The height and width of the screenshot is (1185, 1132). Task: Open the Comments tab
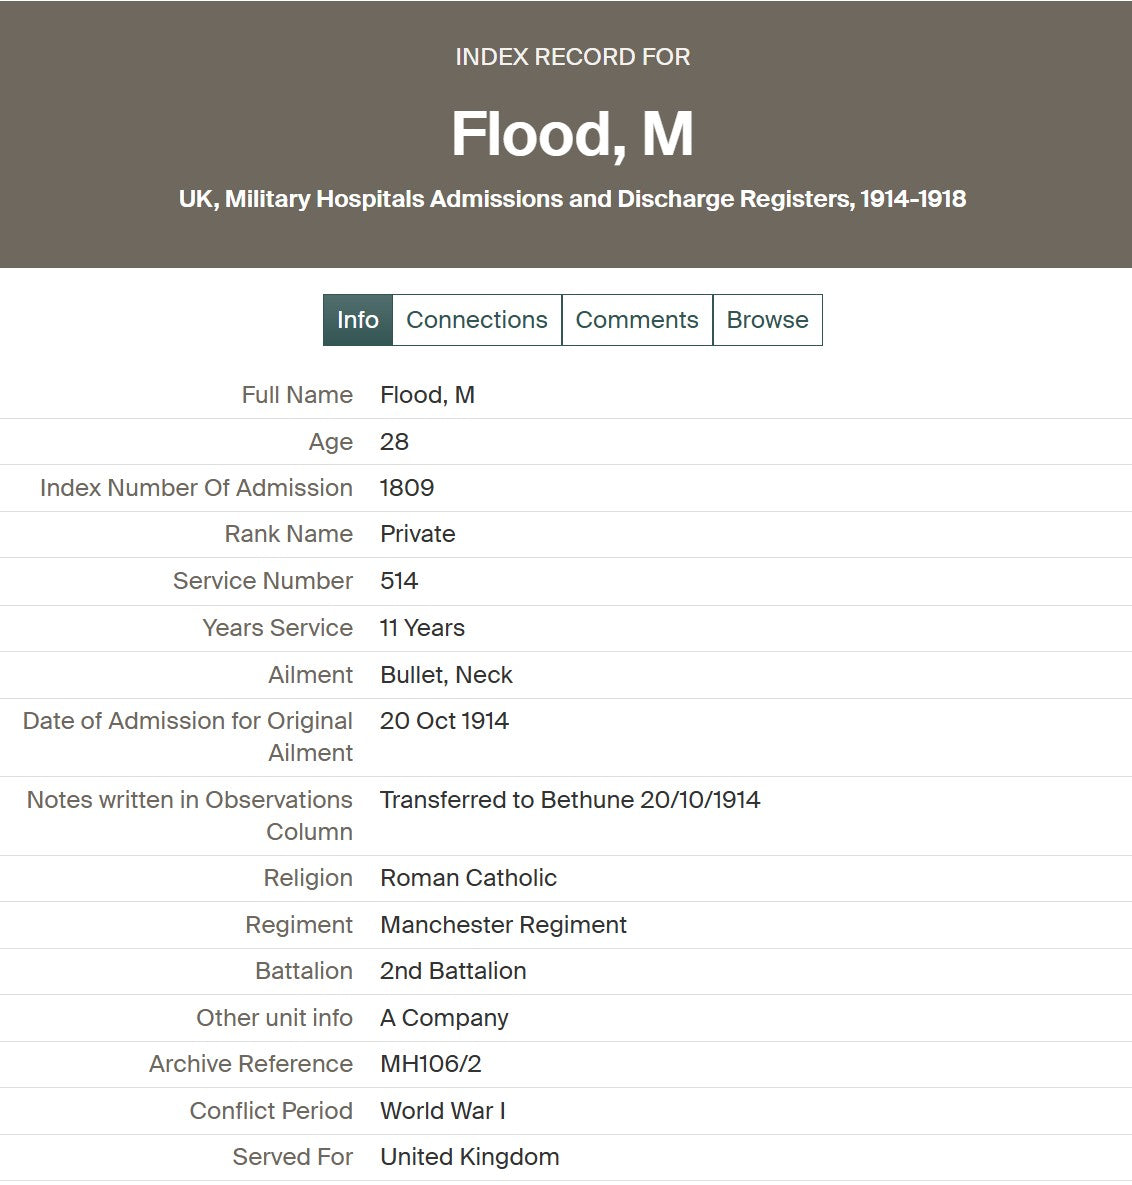click(637, 320)
